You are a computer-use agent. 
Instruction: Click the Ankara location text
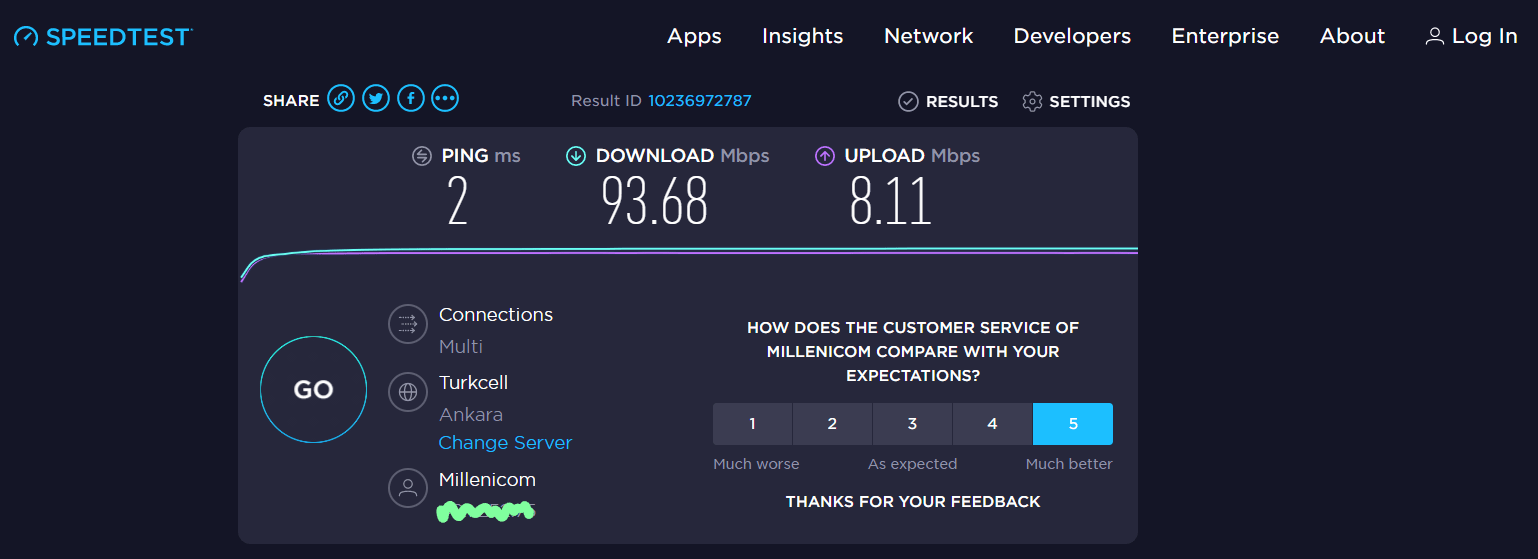471,414
